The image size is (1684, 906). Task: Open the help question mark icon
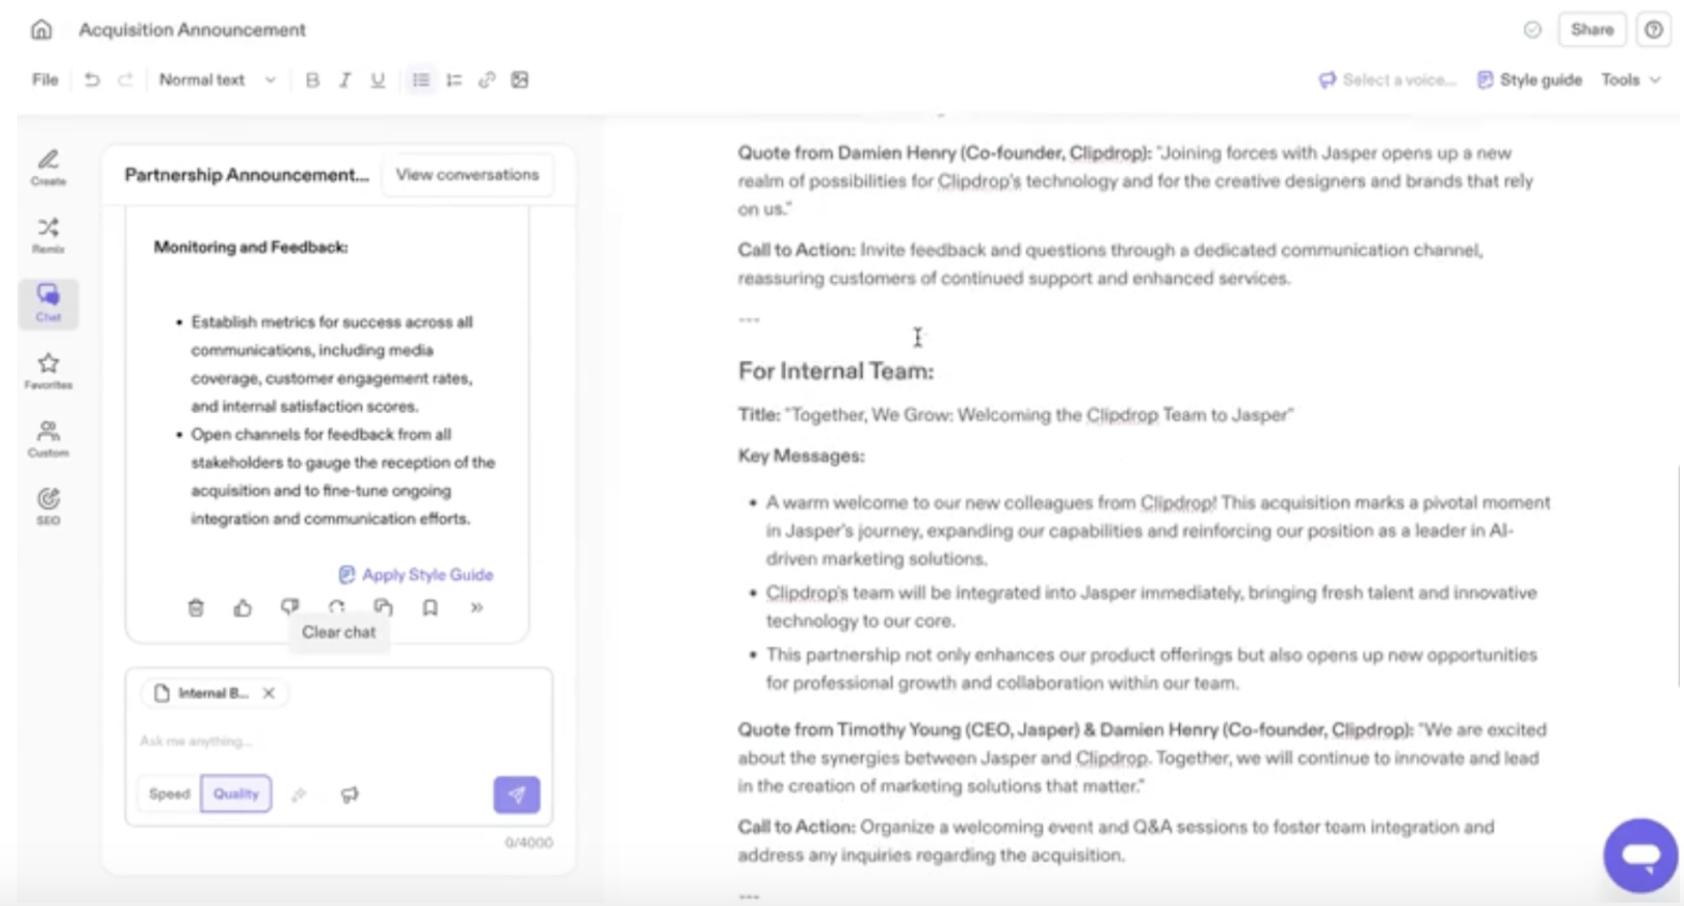pos(1654,30)
